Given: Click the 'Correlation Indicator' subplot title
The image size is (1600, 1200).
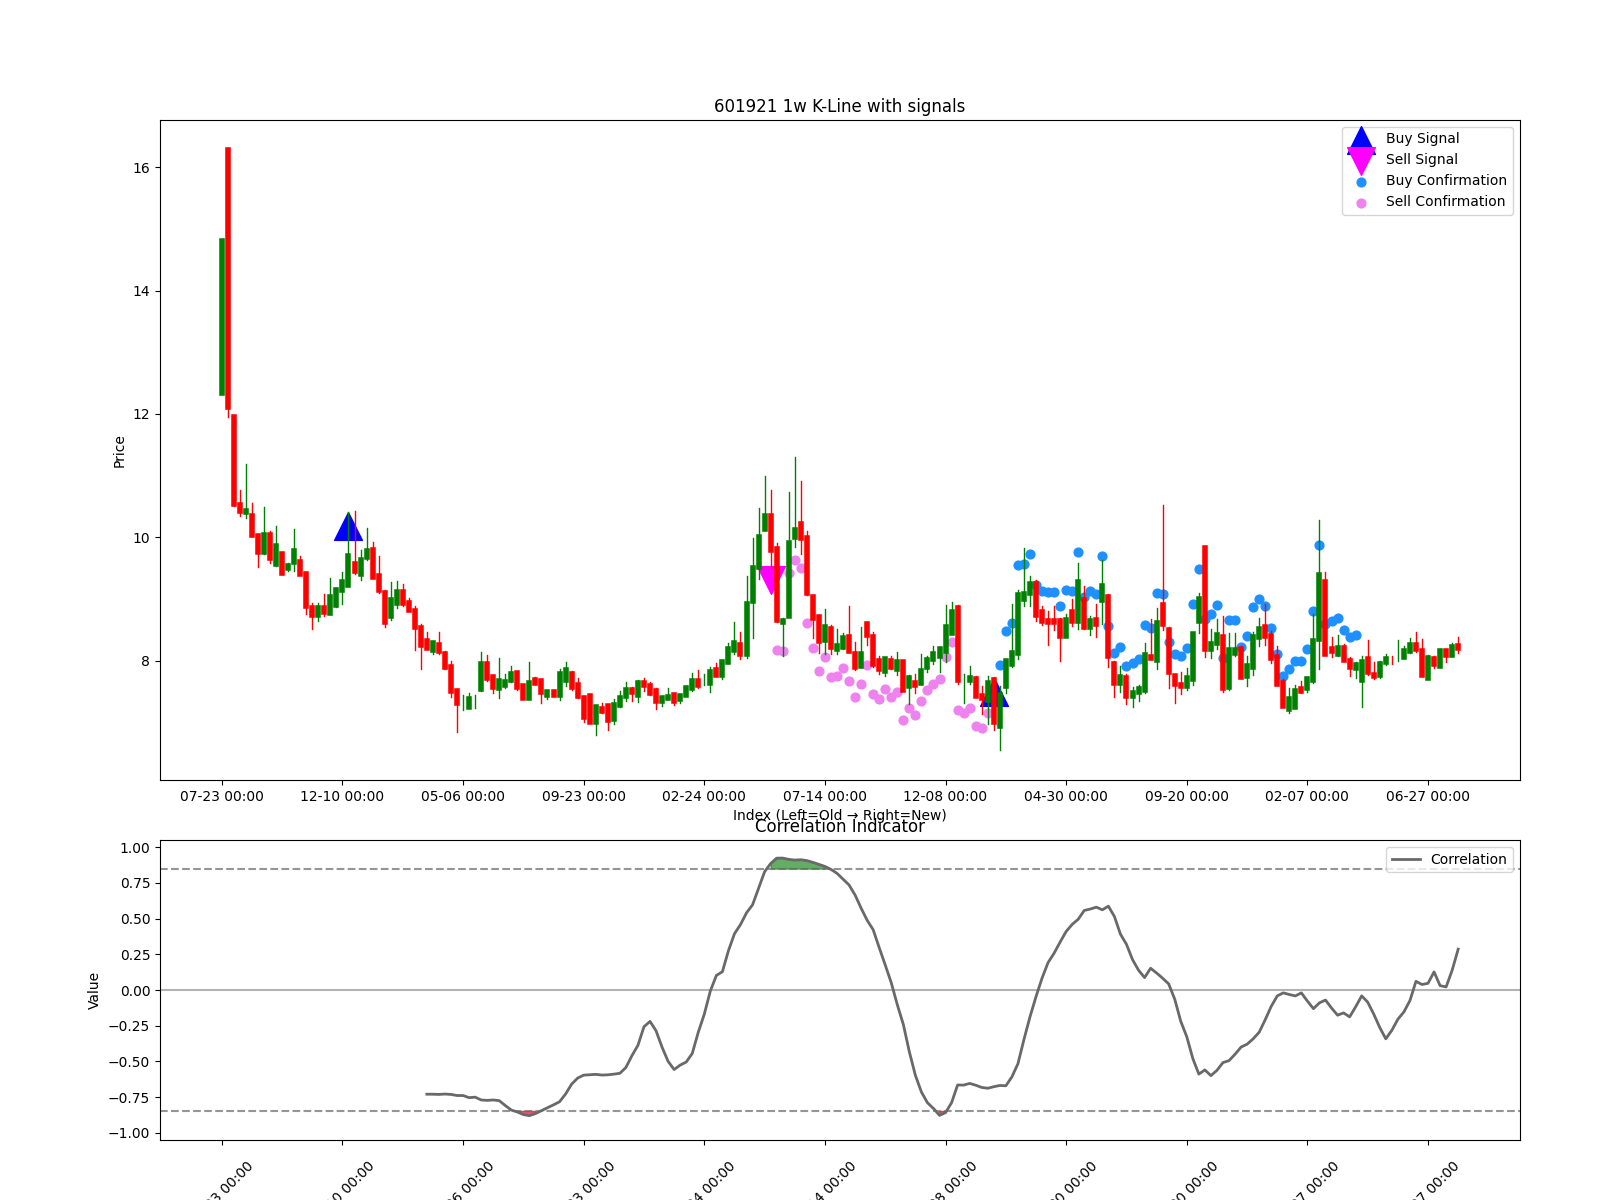Looking at the screenshot, I should coord(839,827).
